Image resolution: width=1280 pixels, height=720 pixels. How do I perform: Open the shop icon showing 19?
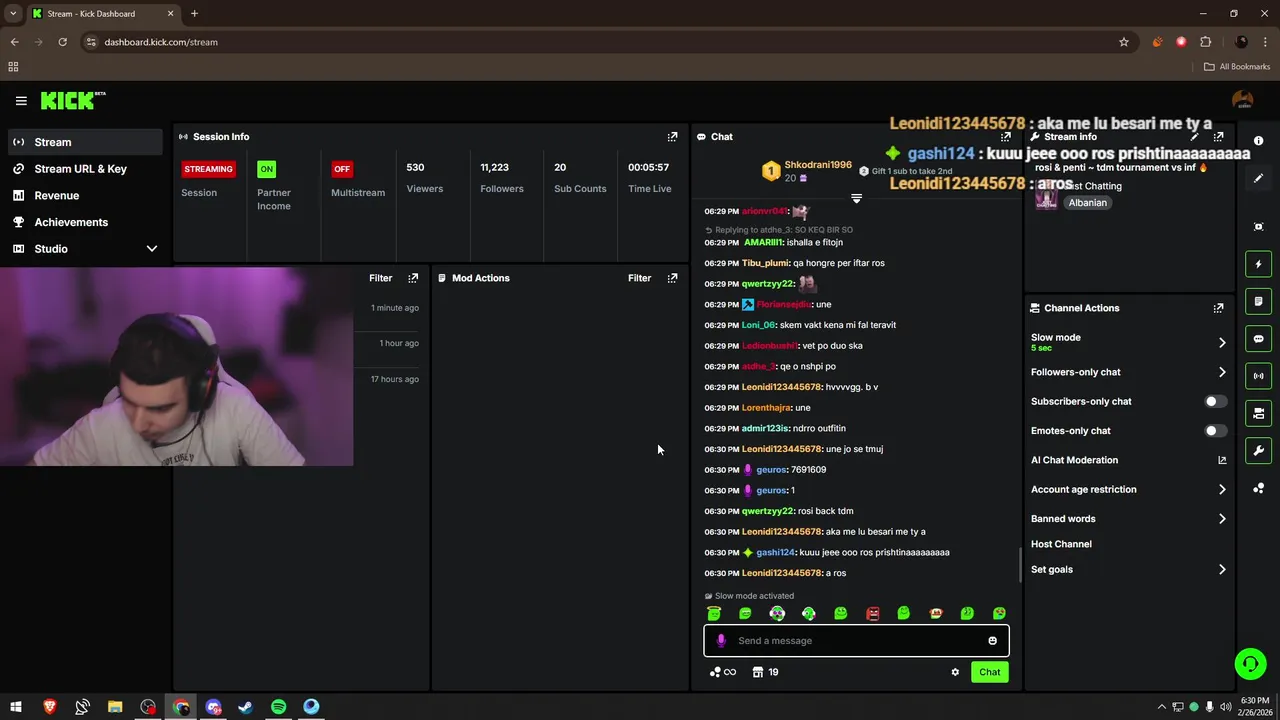(x=766, y=672)
